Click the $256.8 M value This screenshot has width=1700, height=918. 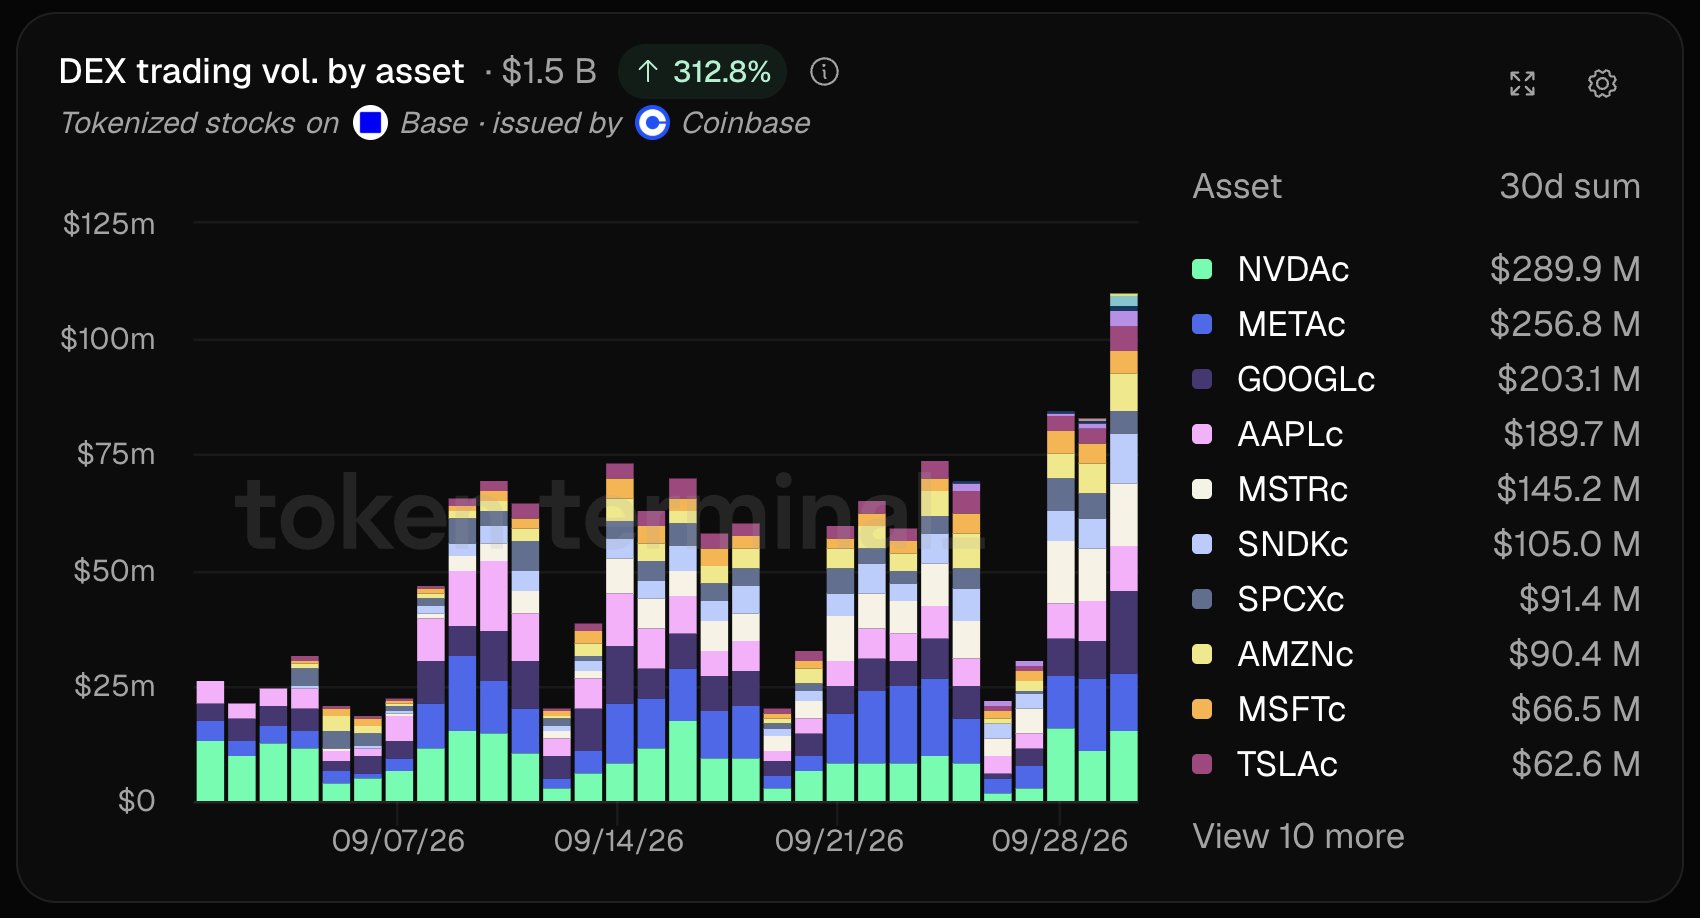[x=1565, y=324]
